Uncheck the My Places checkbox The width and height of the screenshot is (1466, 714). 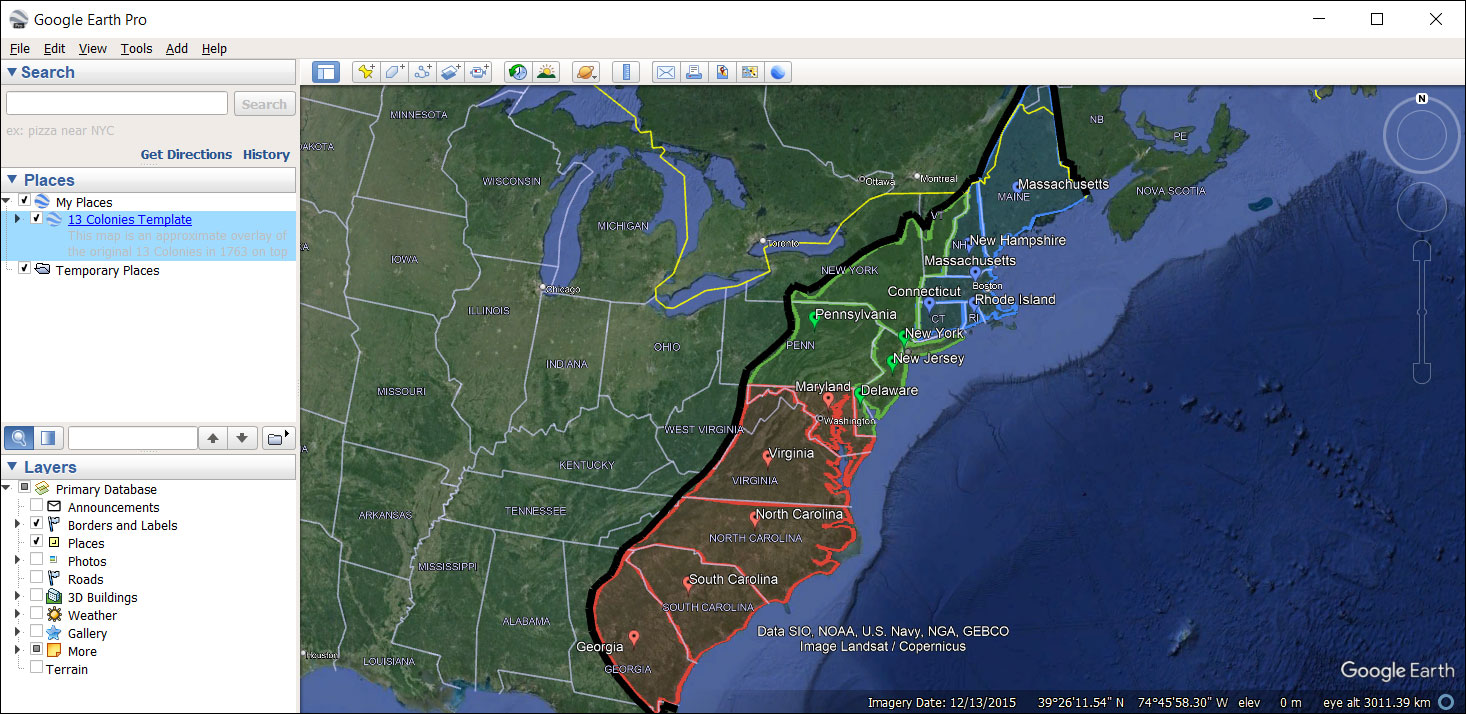coord(25,201)
